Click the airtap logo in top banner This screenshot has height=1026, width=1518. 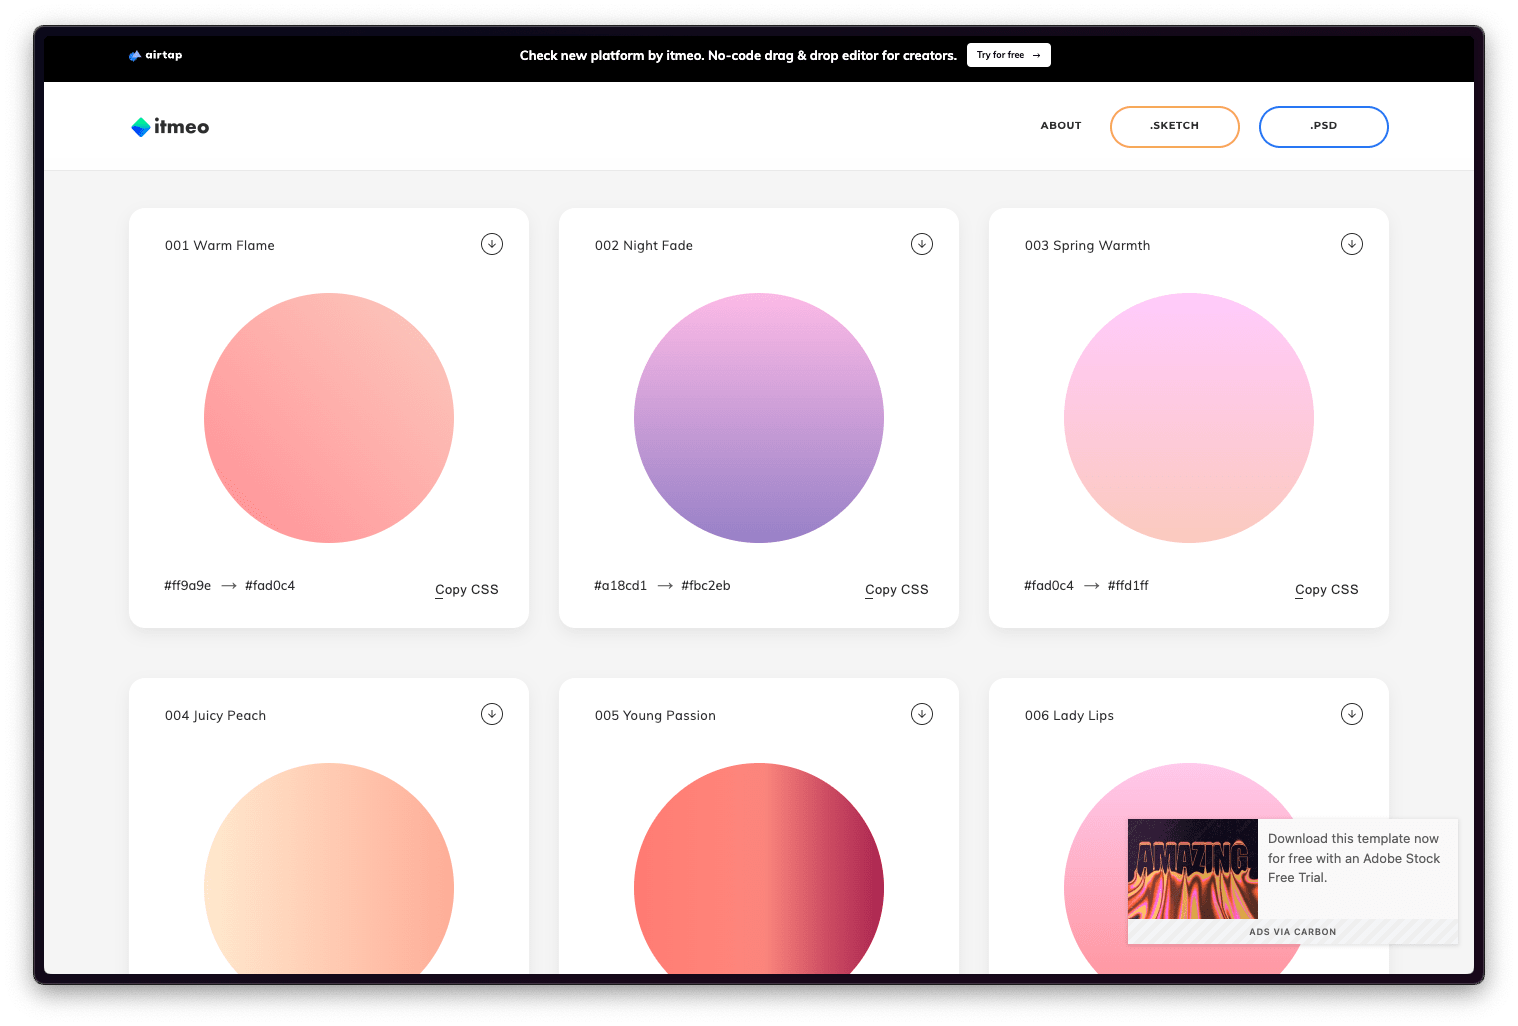(x=156, y=56)
